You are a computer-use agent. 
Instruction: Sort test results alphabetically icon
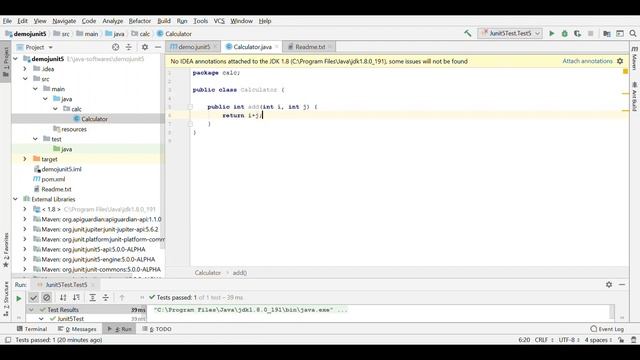(x=63, y=298)
